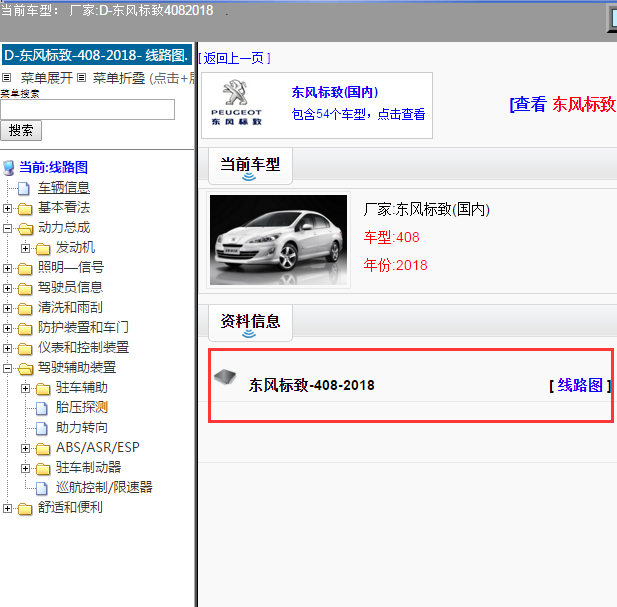Click the white Peugeot 408 car thumbnail
The image size is (617, 607).
[x=279, y=240]
